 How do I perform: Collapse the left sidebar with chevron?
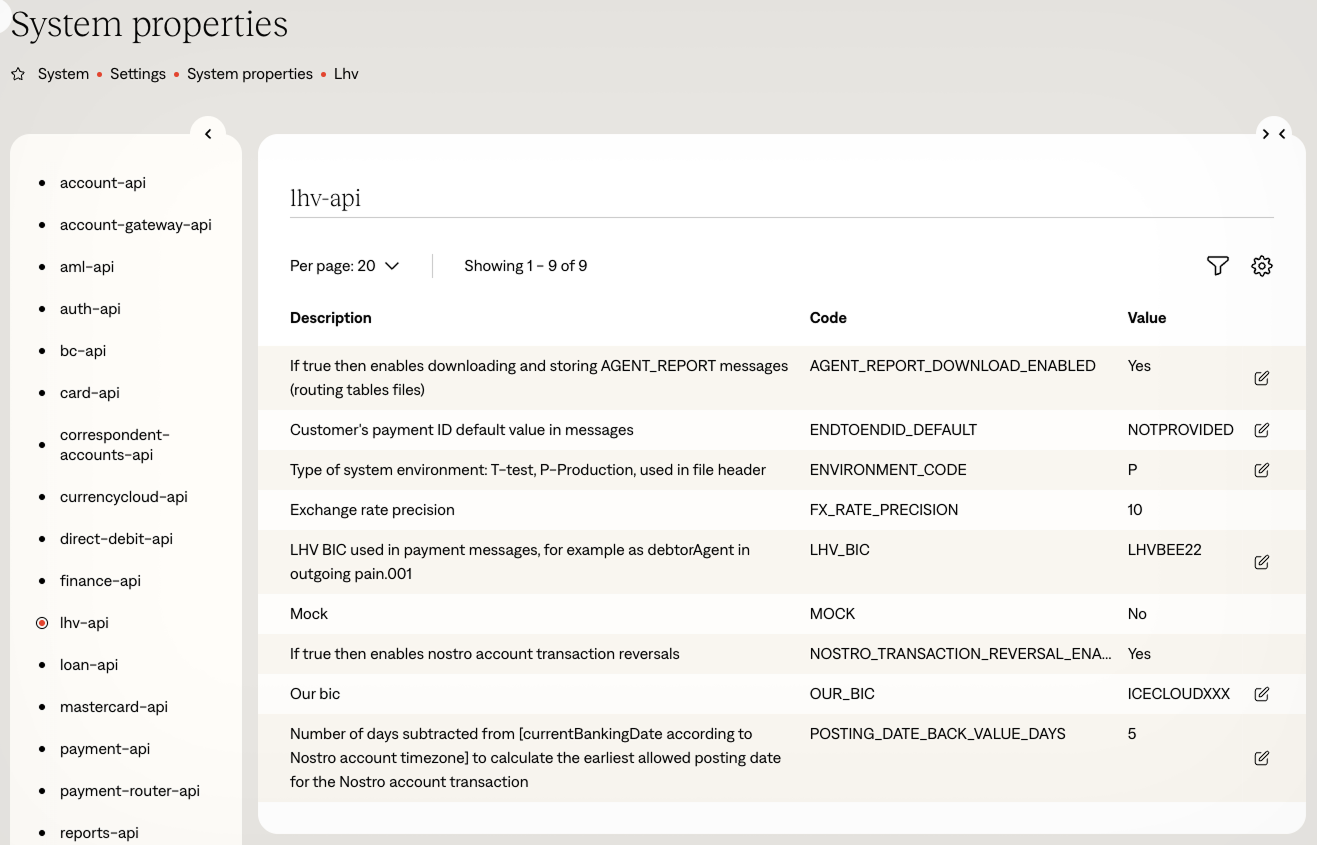[x=208, y=134]
